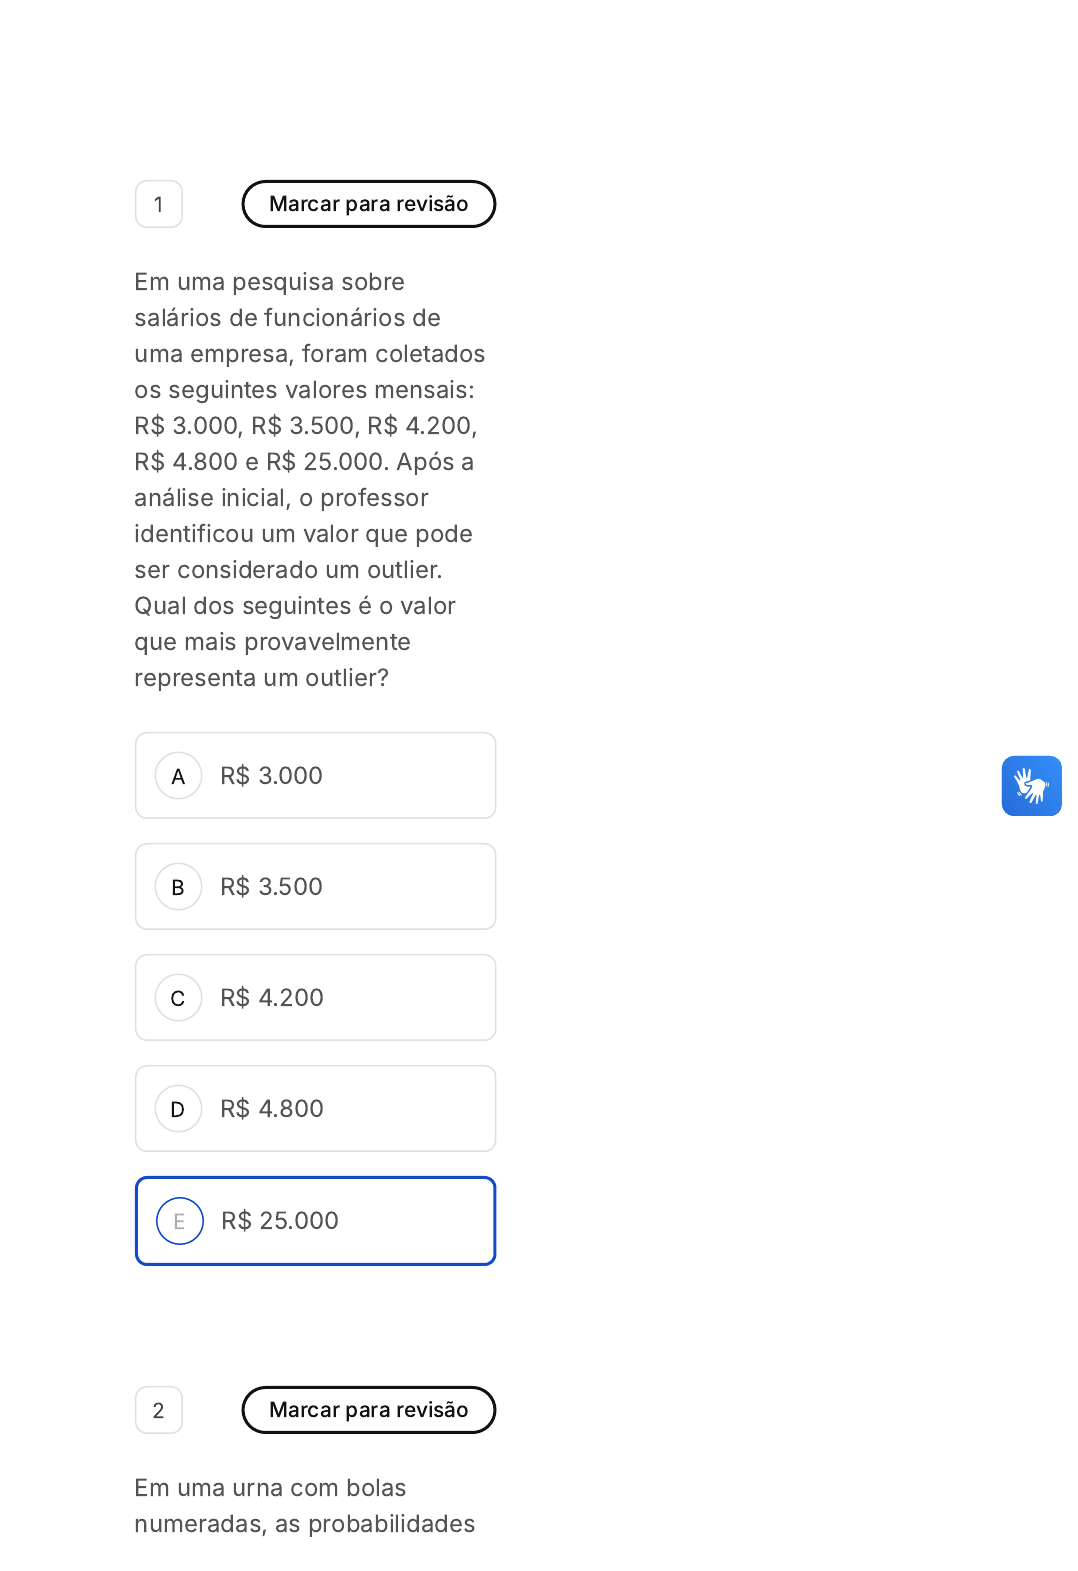The height and width of the screenshot is (1571, 1078).
Task: Click the question number 1 badge
Action: pyautogui.click(x=159, y=204)
